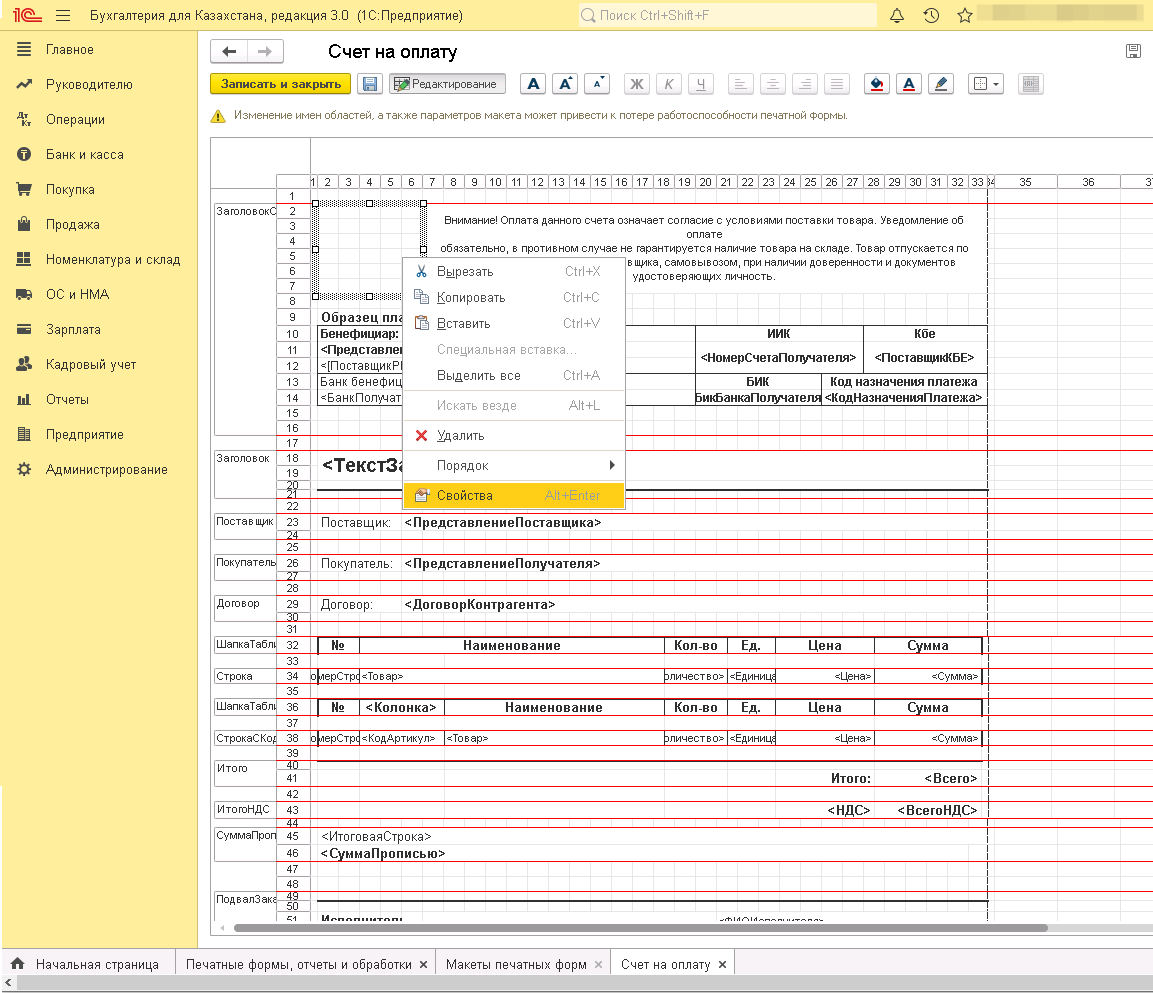Open the Зарплата section
The image size is (1153, 993).
99,330
